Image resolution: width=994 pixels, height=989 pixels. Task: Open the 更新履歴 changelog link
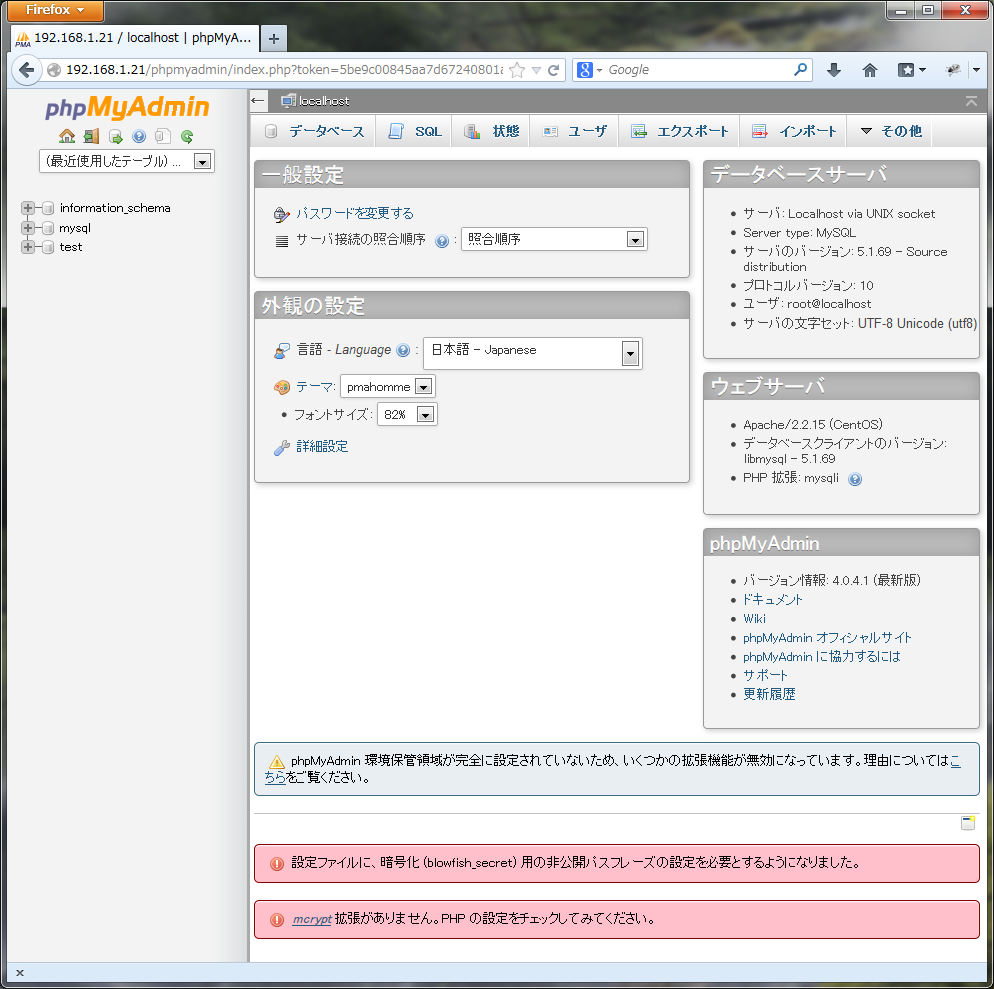click(x=769, y=694)
